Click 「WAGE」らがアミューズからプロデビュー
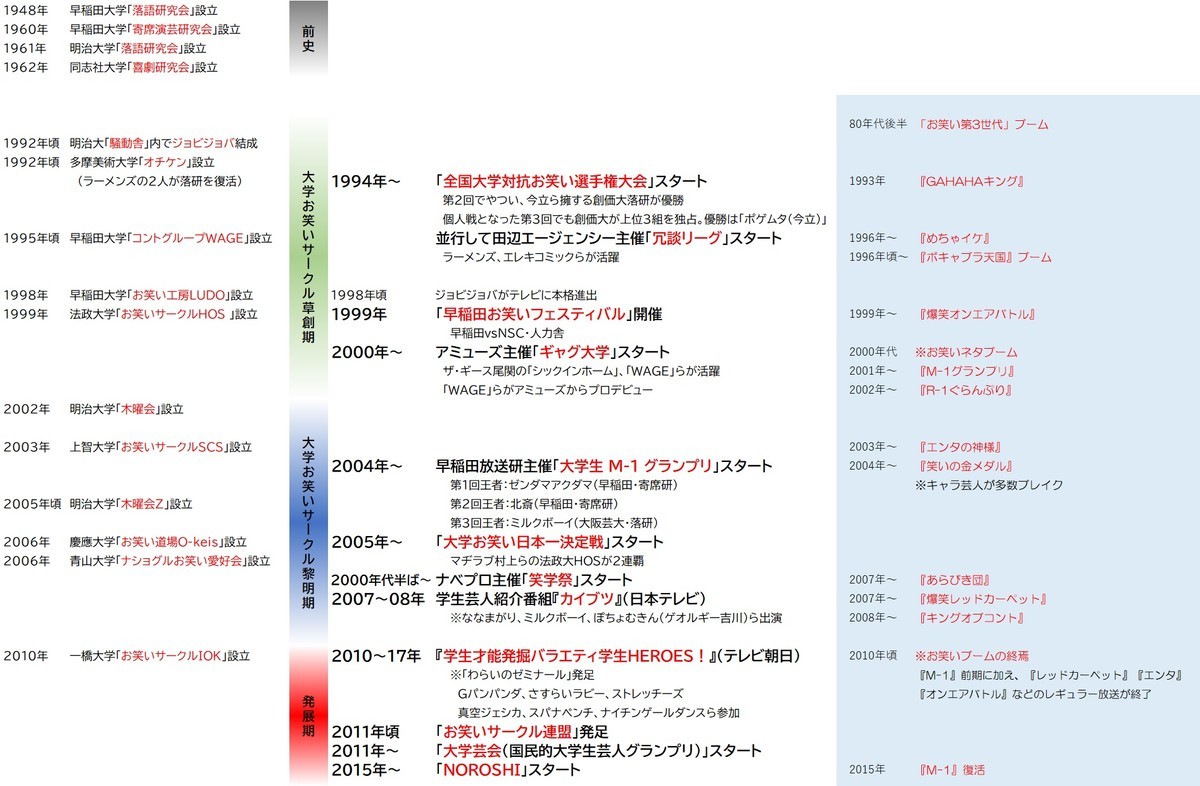Viewport: 1200px width, 786px height. click(547, 390)
